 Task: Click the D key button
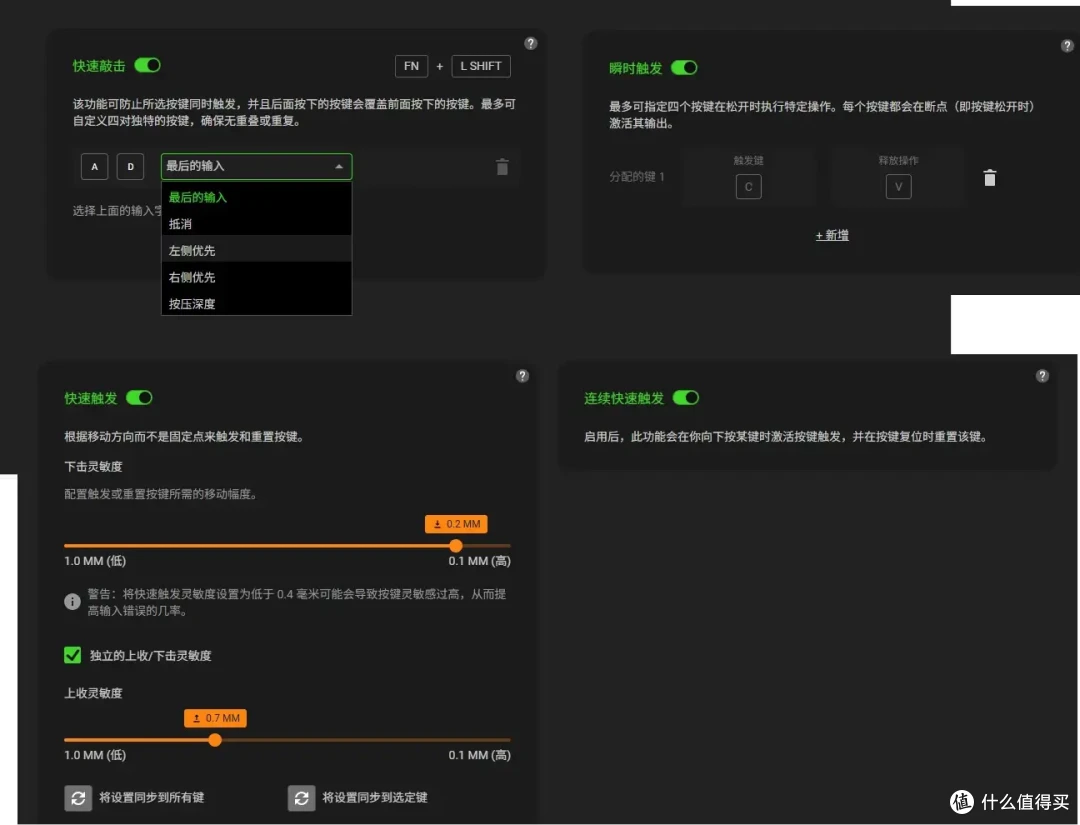coord(130,167)
